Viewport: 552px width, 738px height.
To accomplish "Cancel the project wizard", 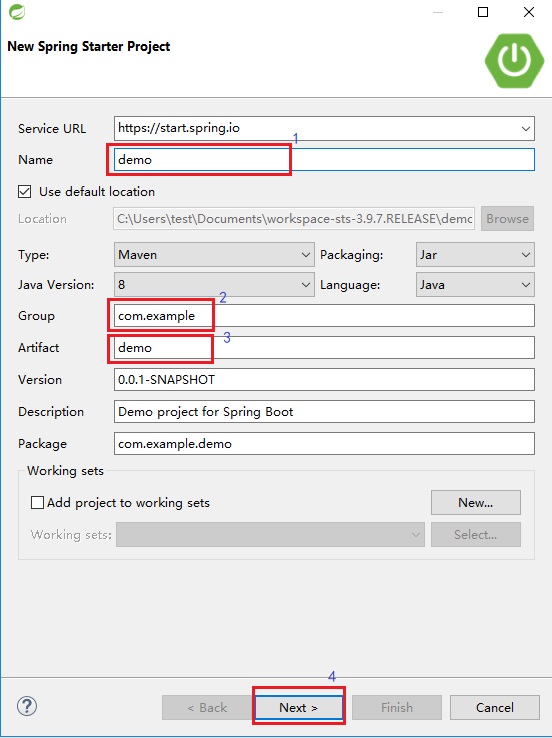I will coord(495,707).
